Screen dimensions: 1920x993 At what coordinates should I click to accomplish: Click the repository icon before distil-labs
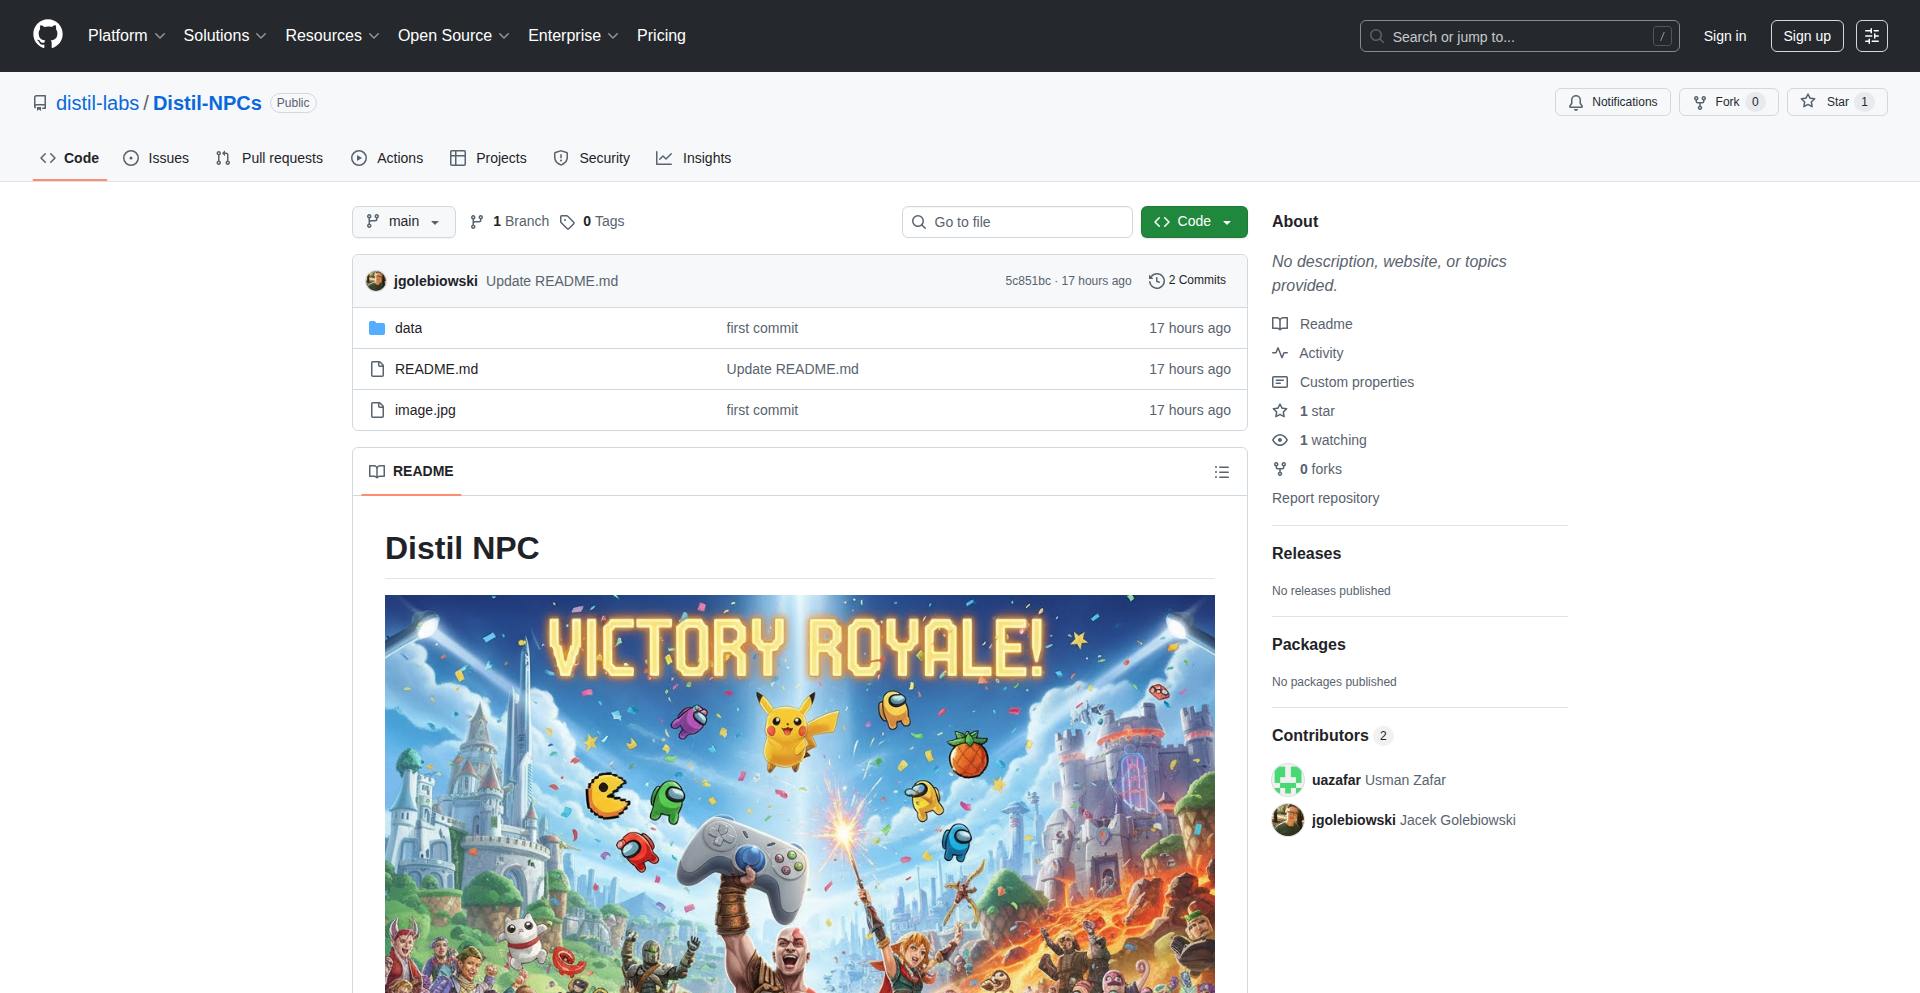pyautogui.click(x=40, y=103)
